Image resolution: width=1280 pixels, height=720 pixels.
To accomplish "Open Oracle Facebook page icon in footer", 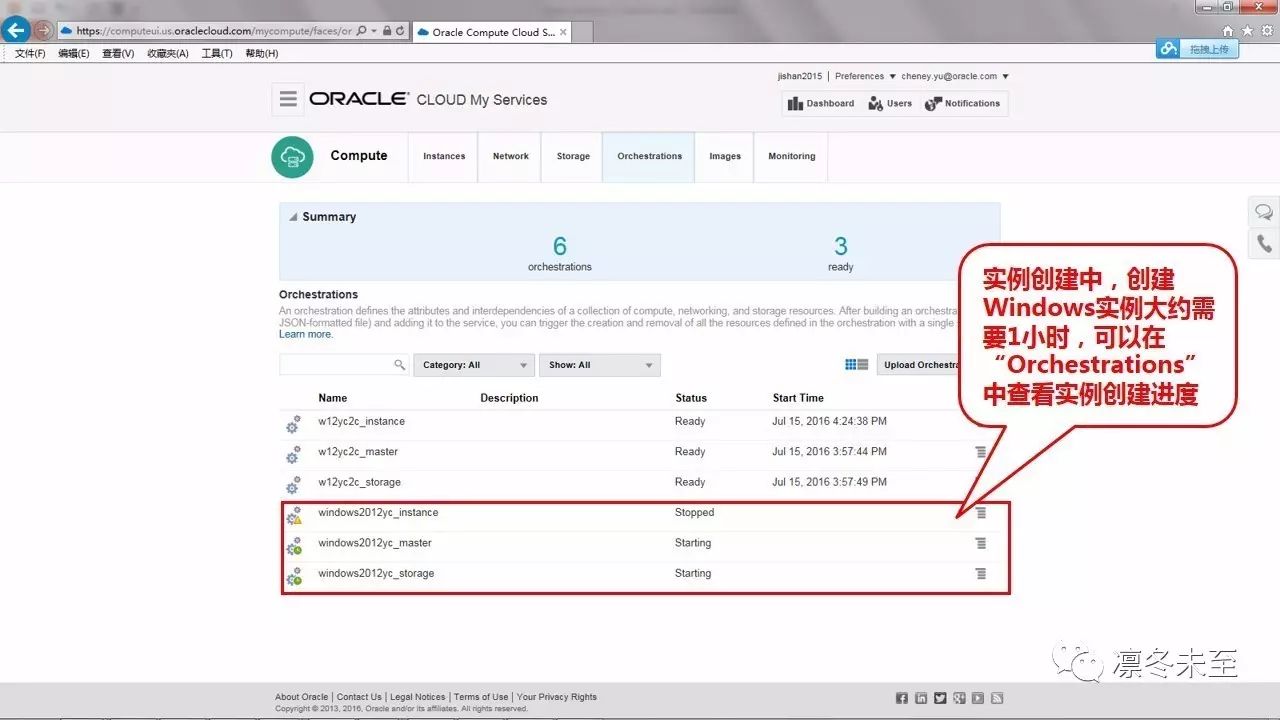I will coord(902,698).
